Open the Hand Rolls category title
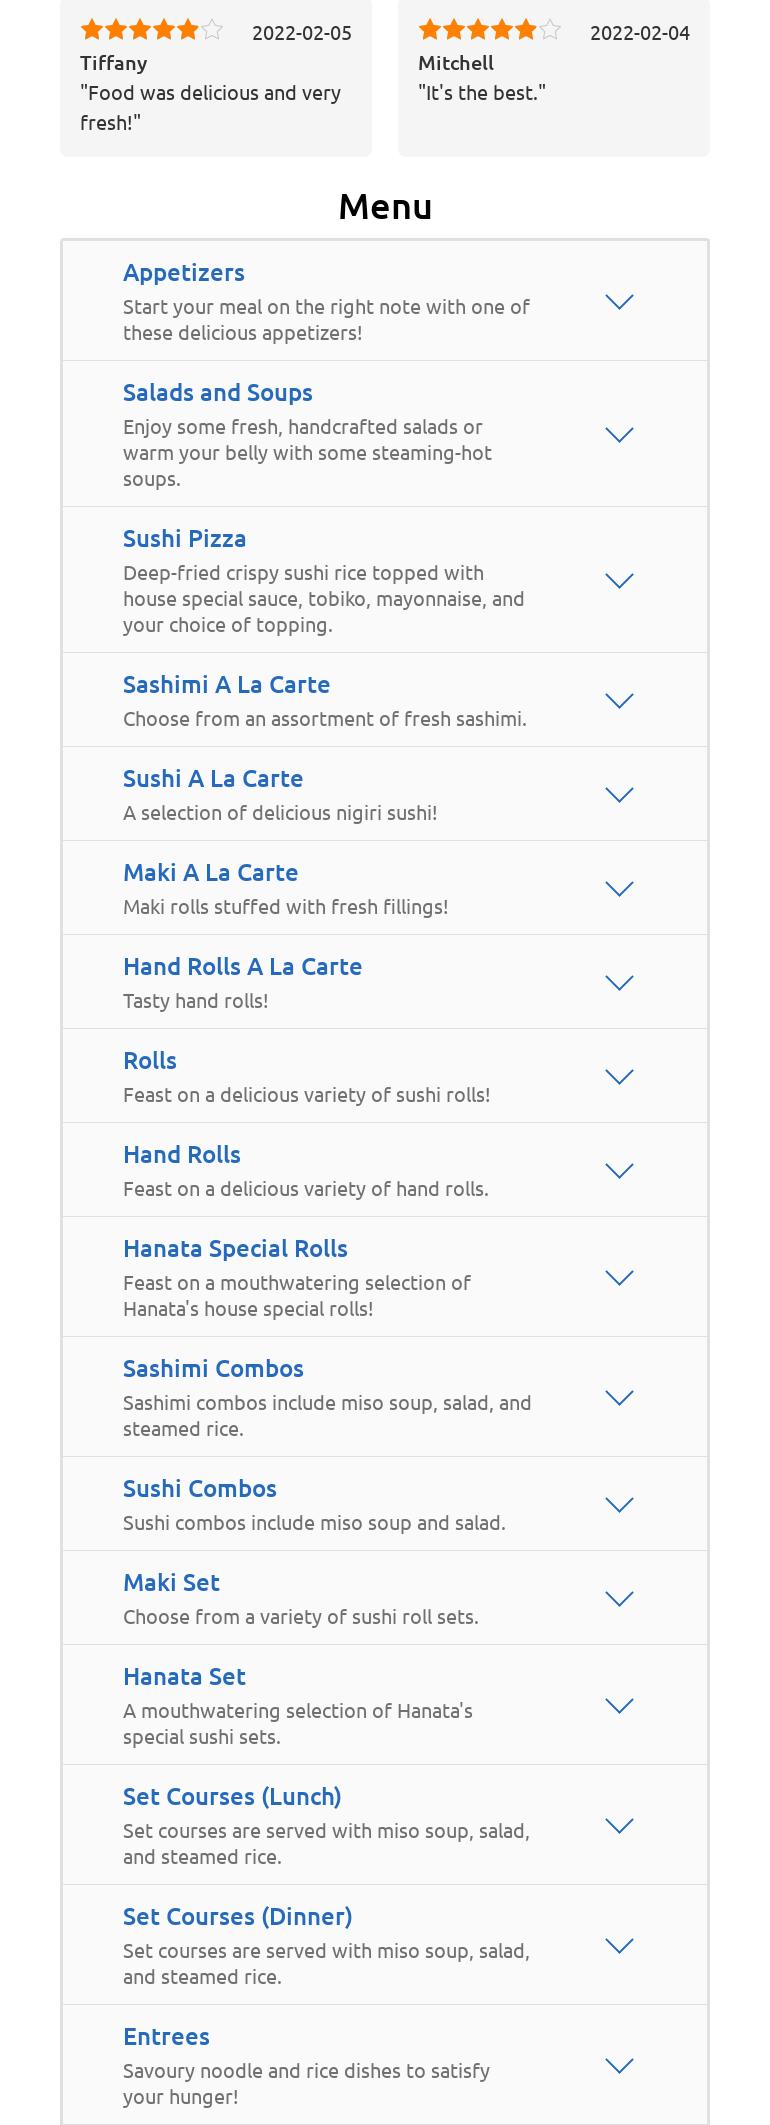The width and height of the screenshot is (770, 2125). pos(182,1155)
